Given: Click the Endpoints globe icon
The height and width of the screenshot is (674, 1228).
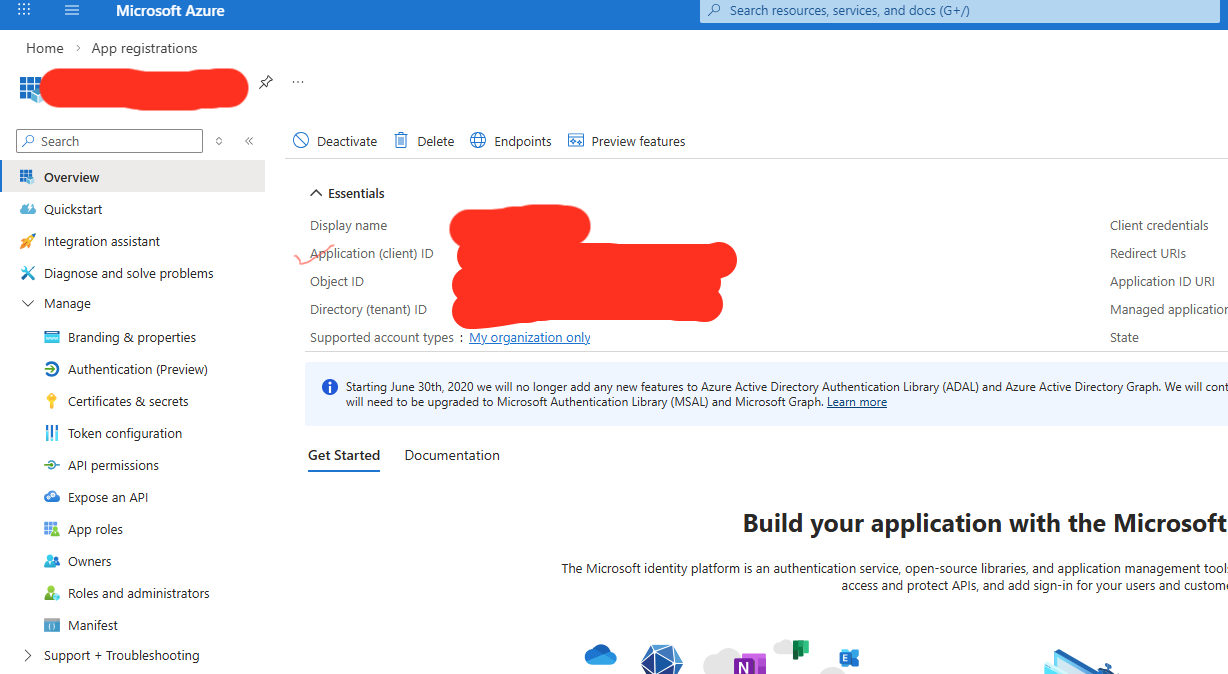Looking at the screenshot, I should (478, 141).
